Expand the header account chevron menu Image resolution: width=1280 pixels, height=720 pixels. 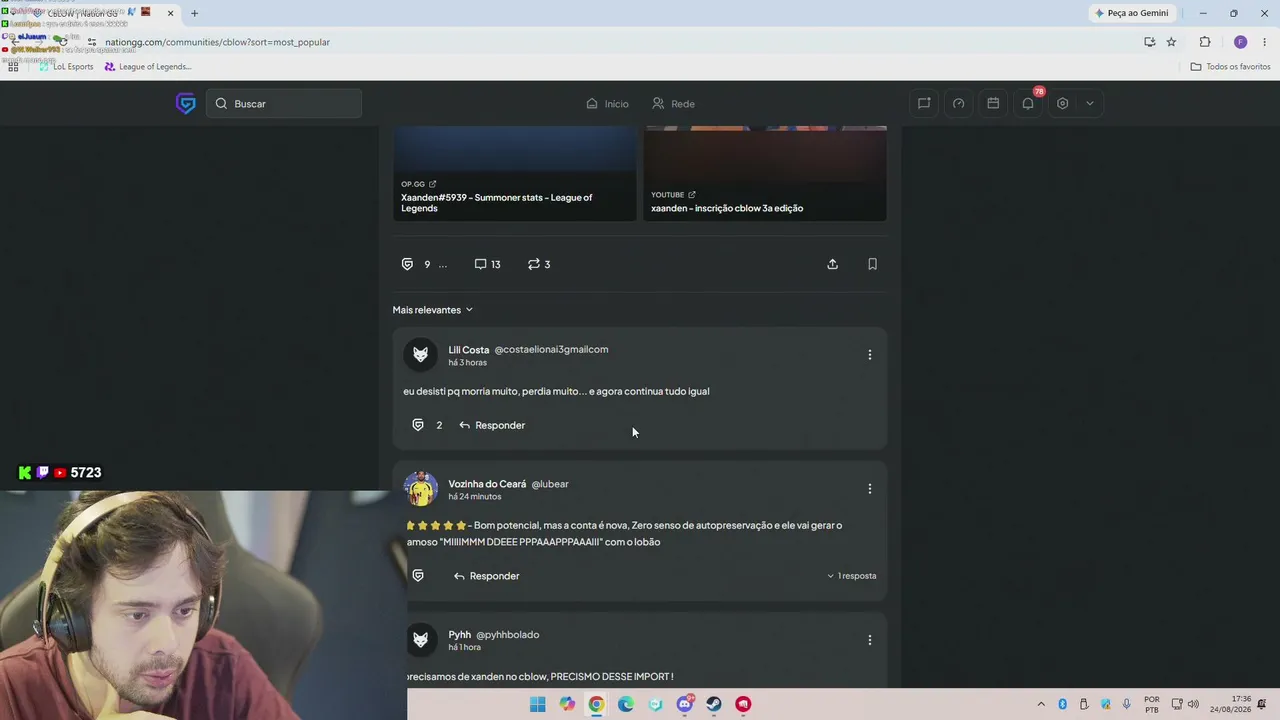point(1089,103)
